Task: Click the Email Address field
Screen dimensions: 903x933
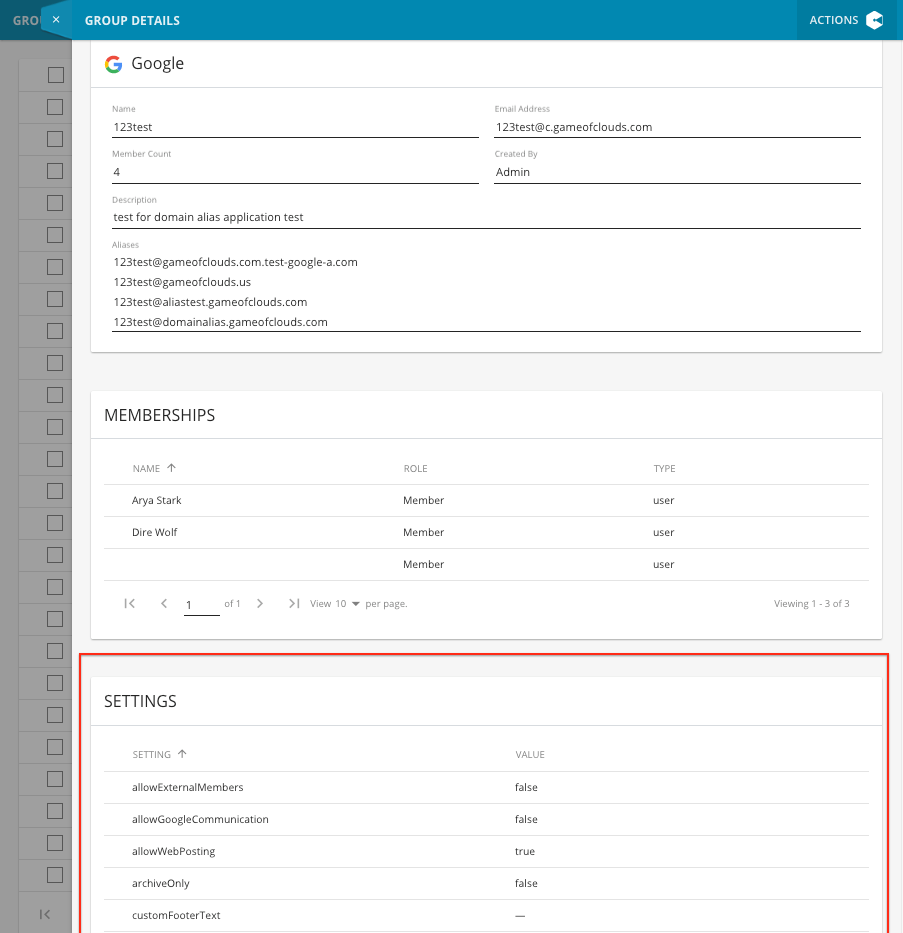Action: [677, 127]
